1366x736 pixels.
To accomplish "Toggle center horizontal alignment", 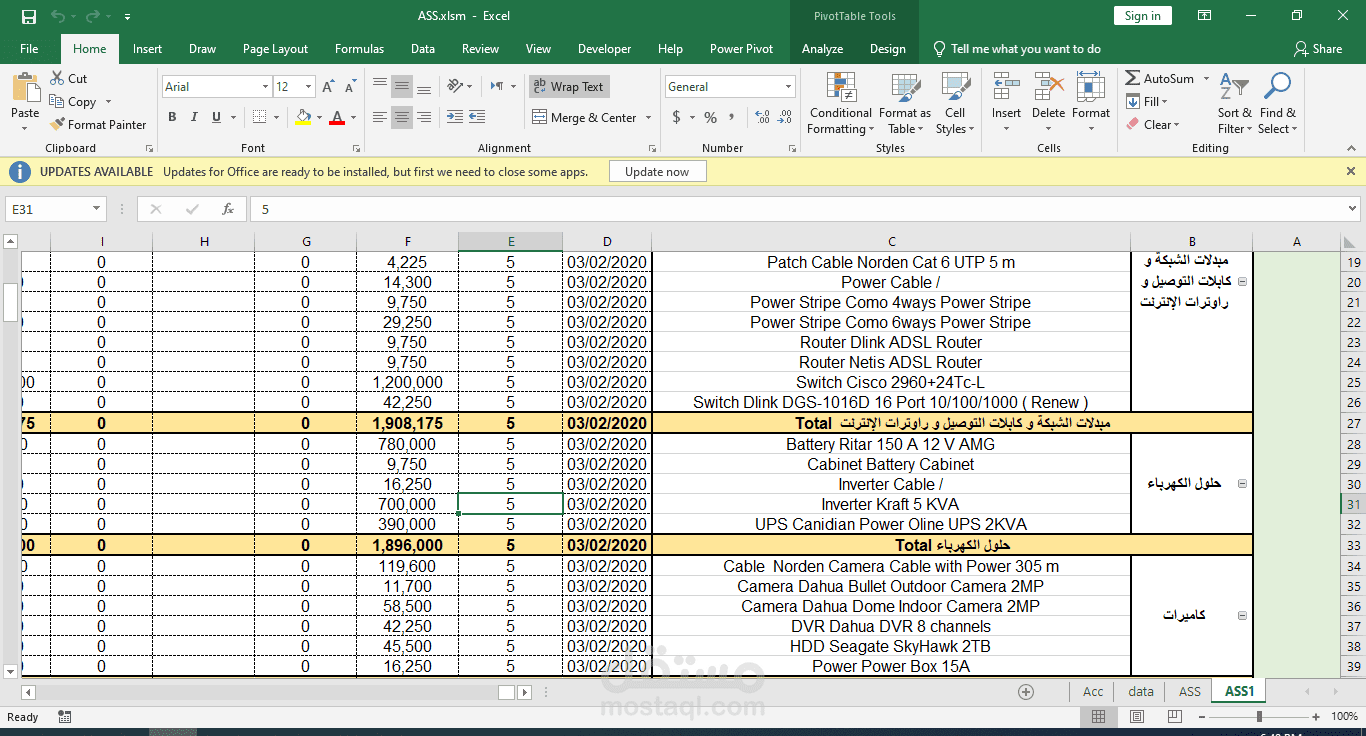I will click(x=402, y=118).
